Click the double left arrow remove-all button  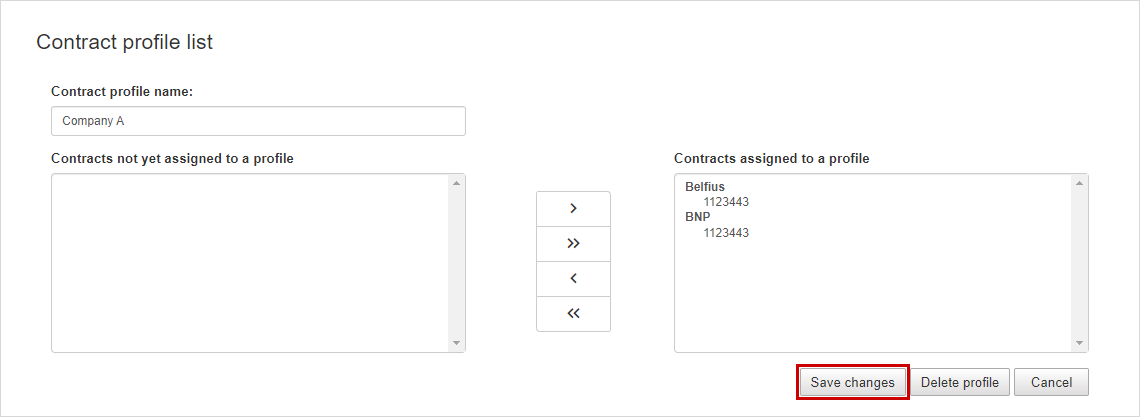[573, 314]
